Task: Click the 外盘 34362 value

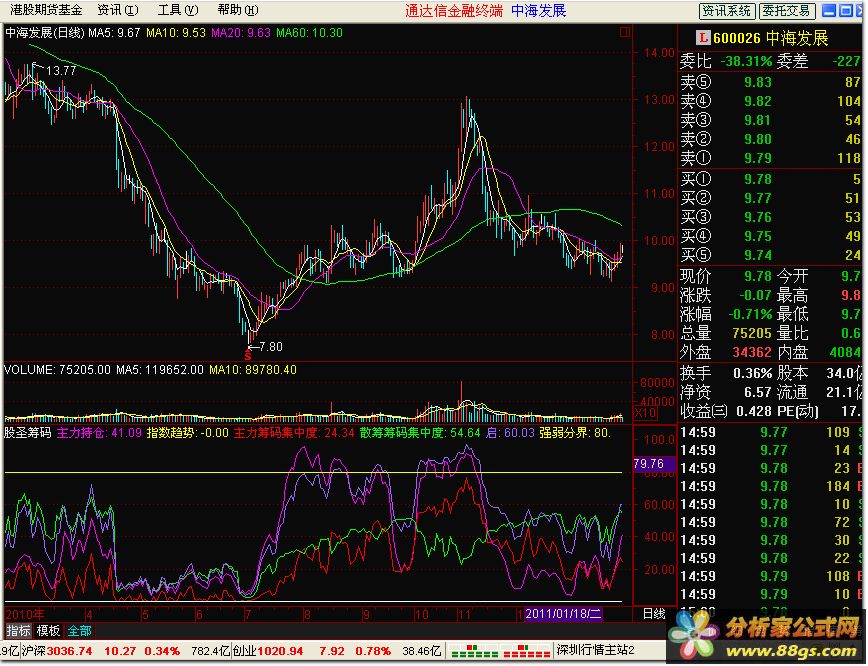Action: (x=752, y=352)
